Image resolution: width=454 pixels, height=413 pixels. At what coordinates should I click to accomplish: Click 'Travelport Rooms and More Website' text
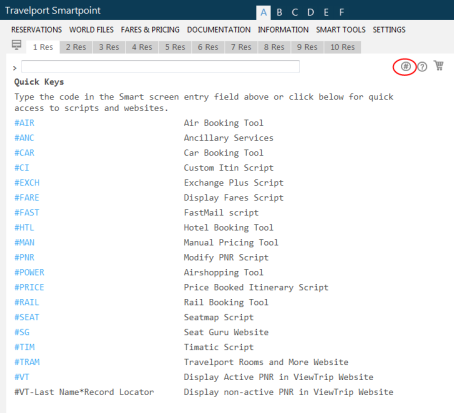click(x=266, y=362)
